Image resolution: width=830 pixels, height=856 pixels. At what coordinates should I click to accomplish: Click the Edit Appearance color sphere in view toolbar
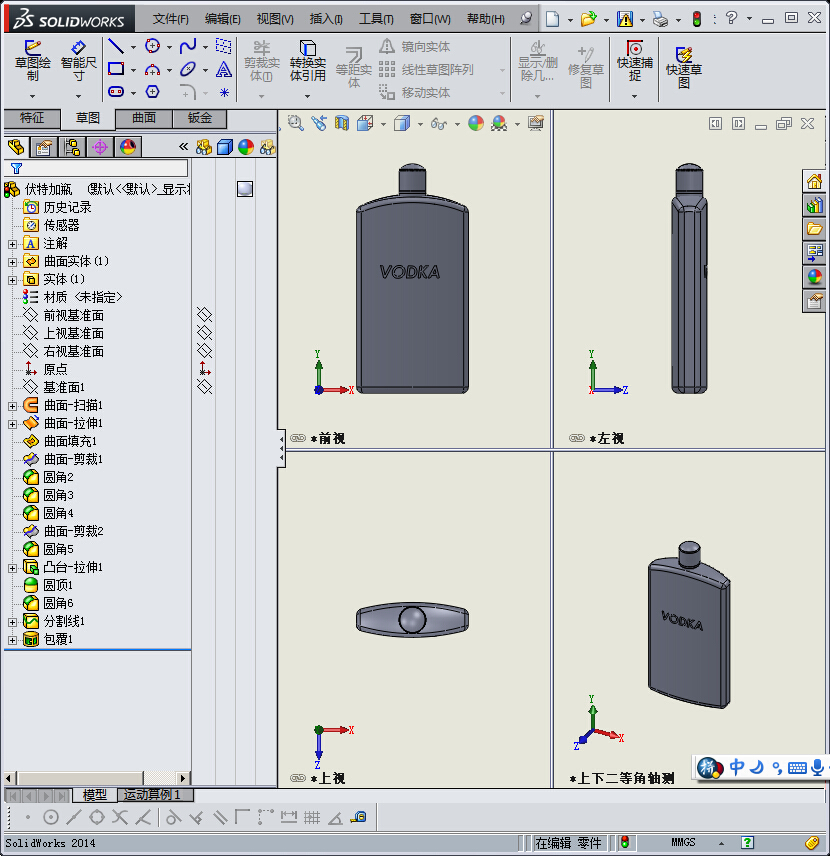[476, 123]
